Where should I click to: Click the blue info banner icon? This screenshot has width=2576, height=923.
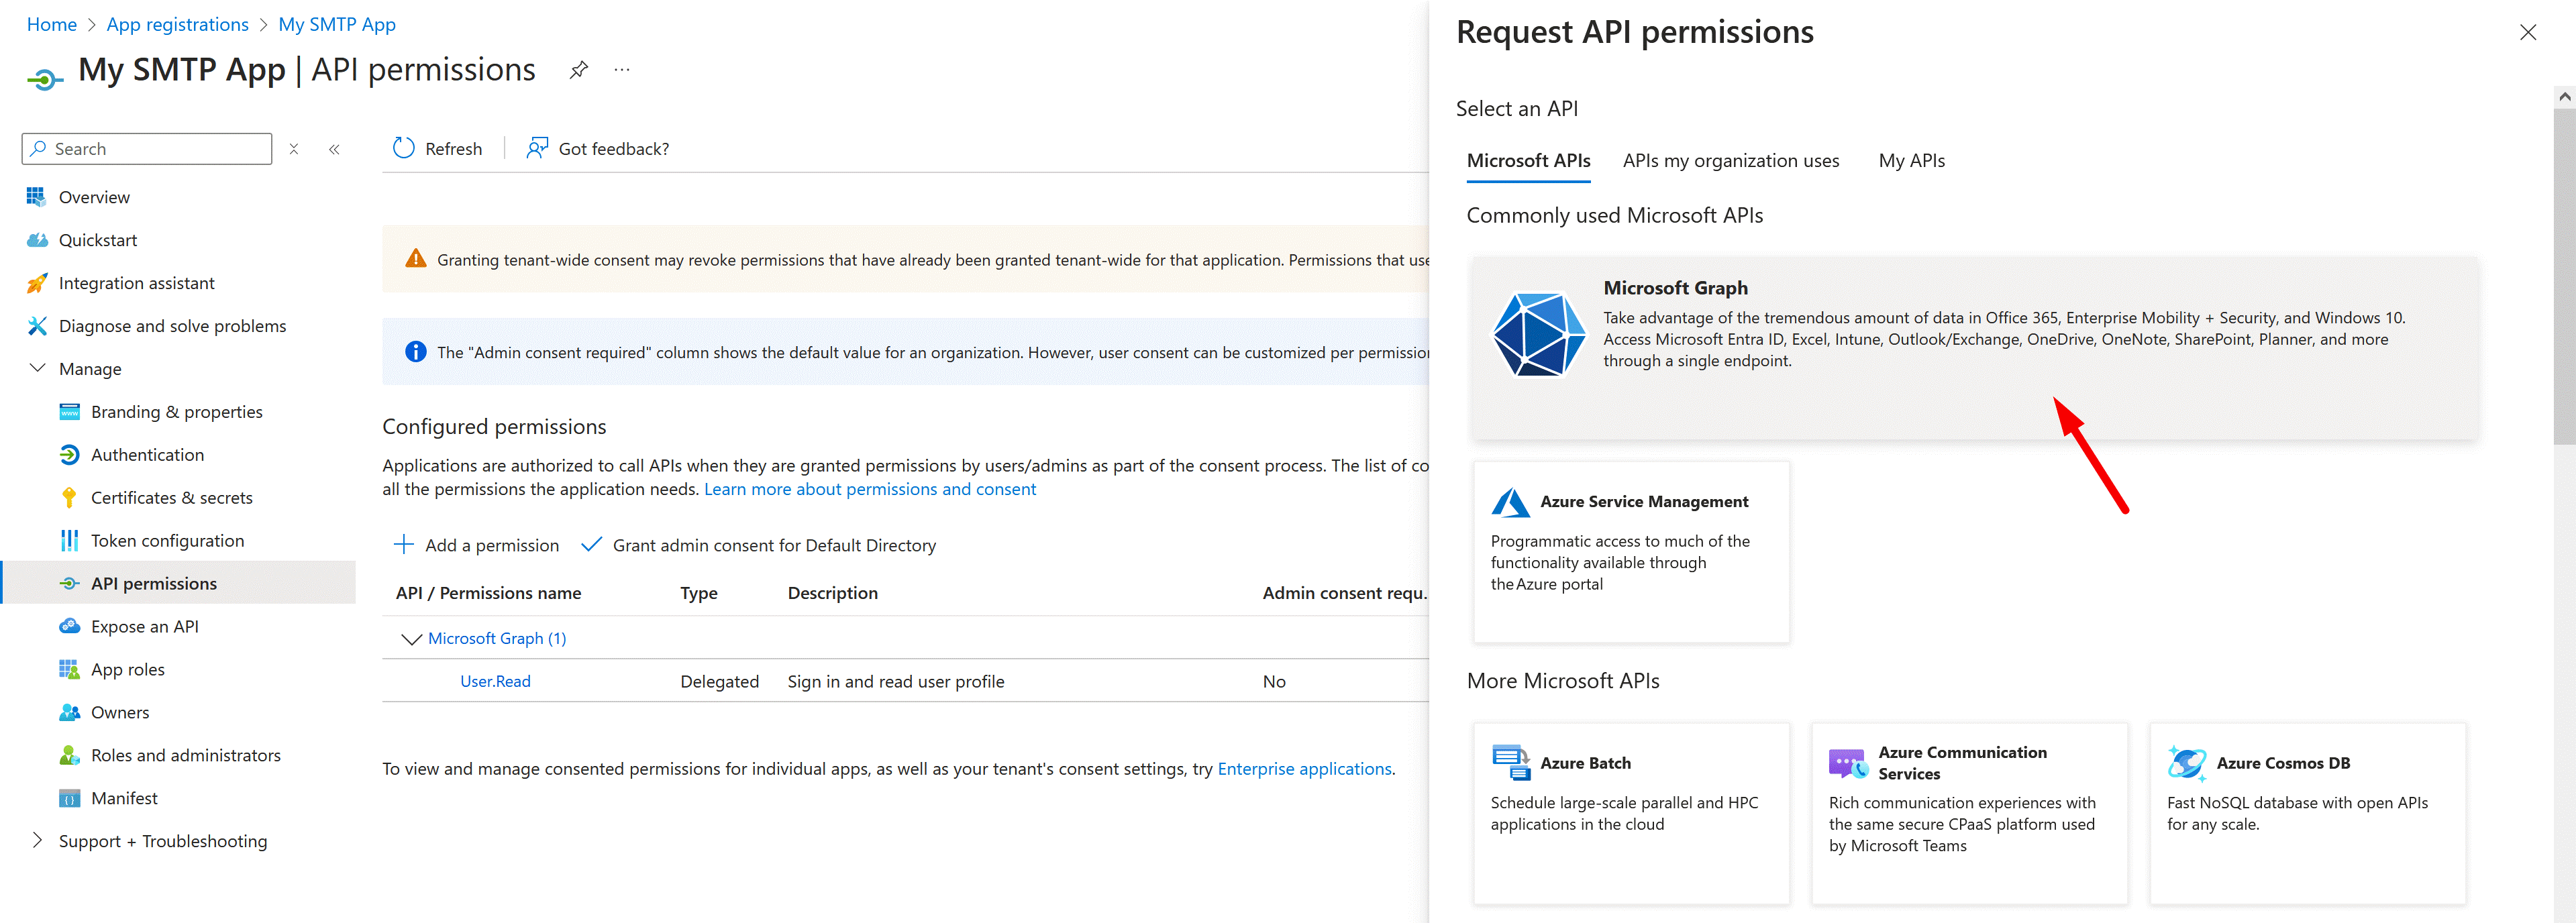pyautogui.click(x=415, y=352)
